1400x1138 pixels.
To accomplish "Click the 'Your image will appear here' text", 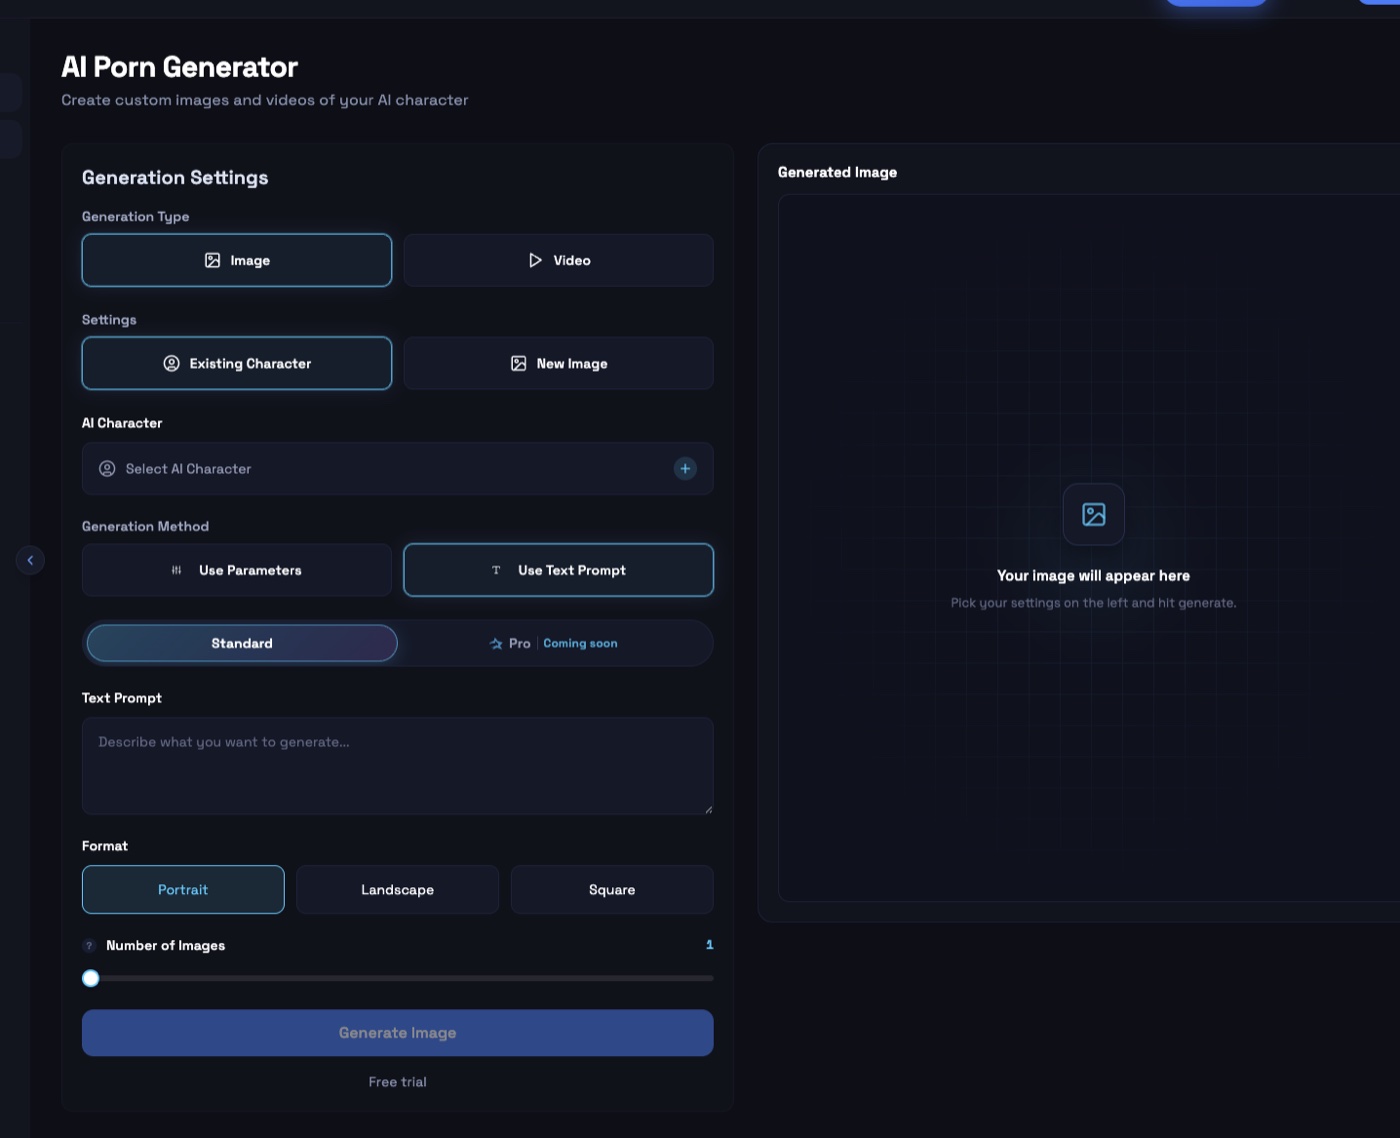I will point(1093,576).
